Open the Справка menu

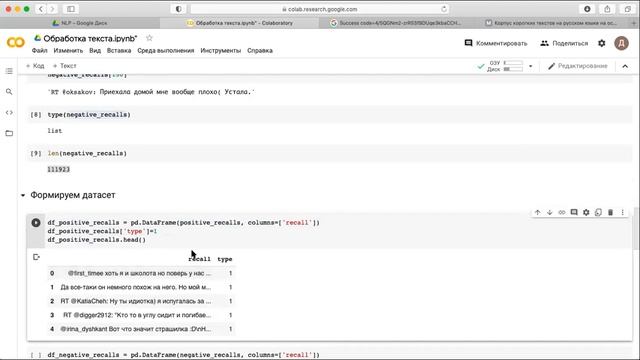[260, 51]
